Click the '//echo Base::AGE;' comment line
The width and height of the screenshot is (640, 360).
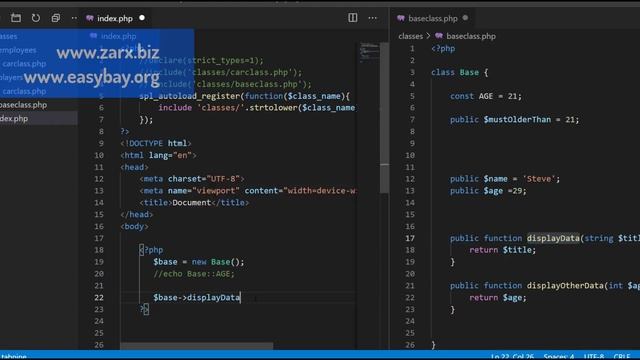tap(194, 274)
